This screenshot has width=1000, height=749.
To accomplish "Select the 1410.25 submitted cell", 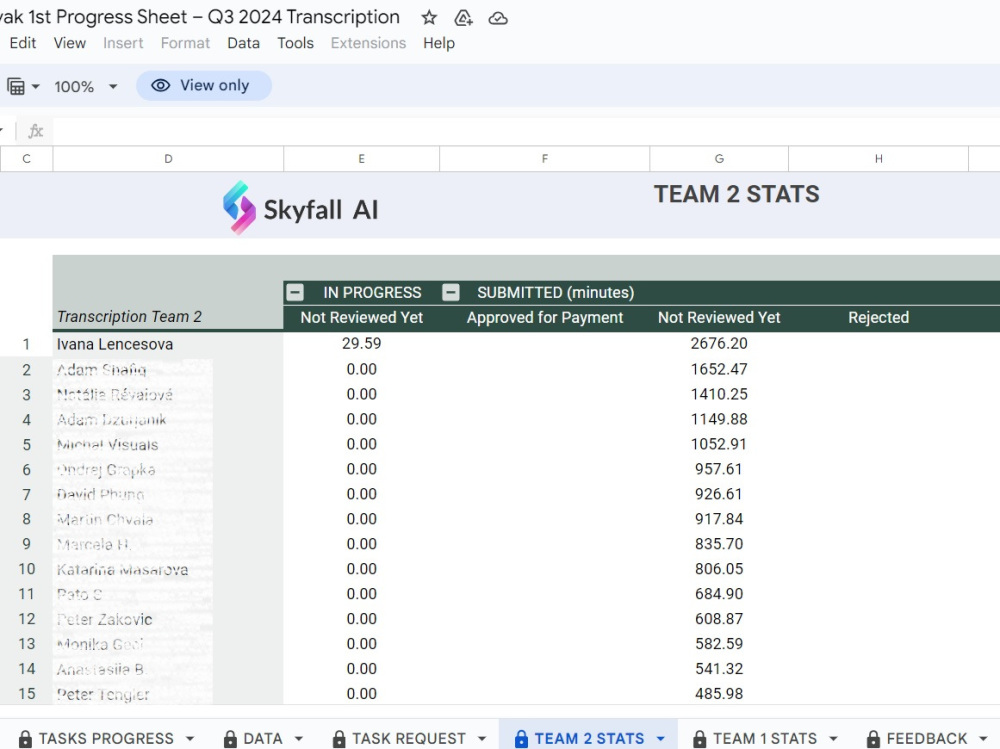I will click(719, 394).
